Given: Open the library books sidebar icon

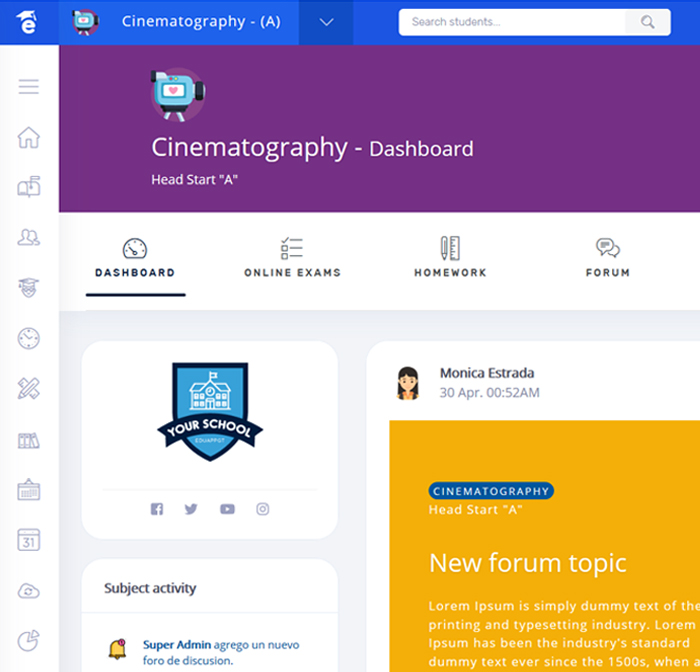Looking at the screenshot, I should (29, 440).
